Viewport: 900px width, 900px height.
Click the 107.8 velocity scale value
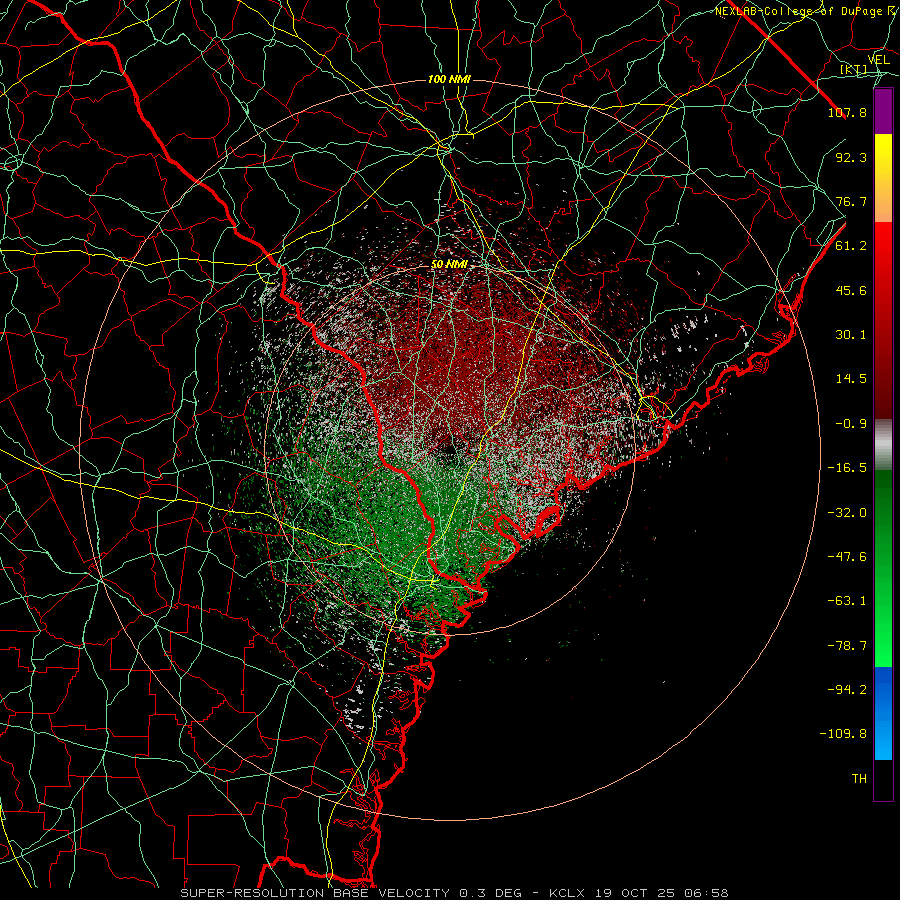click(847, 112)
